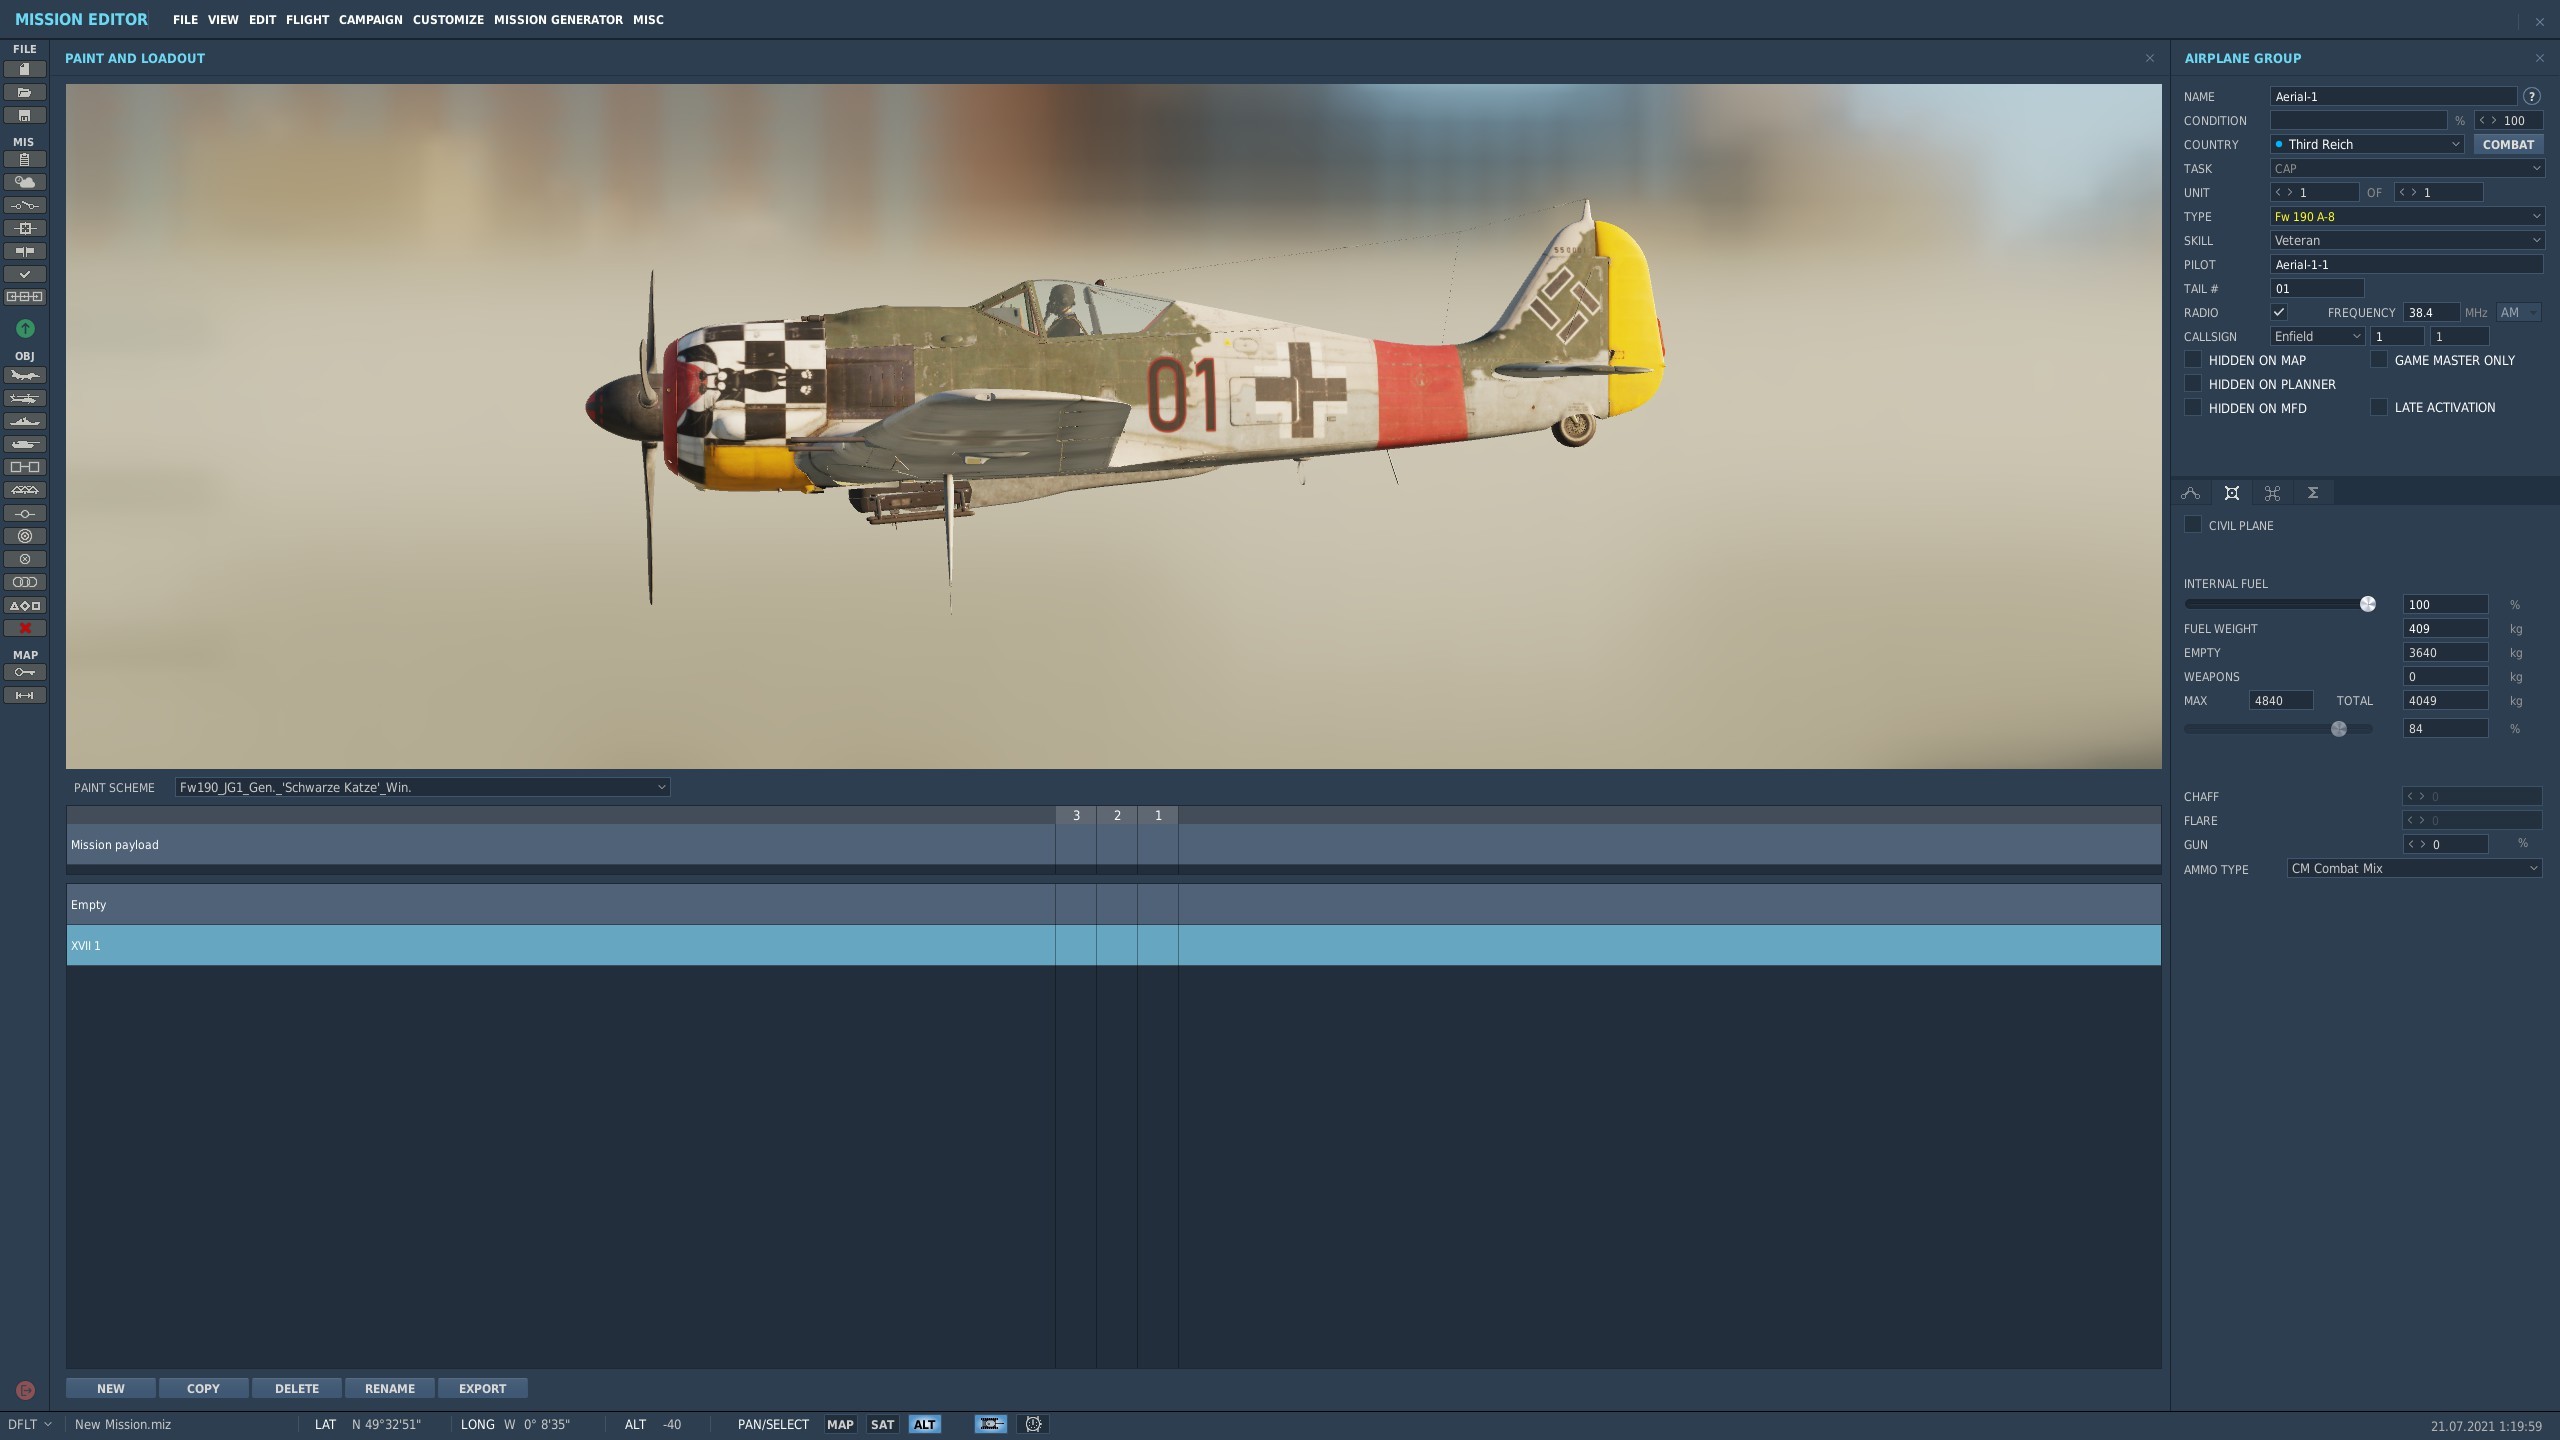This screenshot has width=2560, height=1440.
Task: Open the CALLSIGN dropdown showing Enfield
Action: [2317, 336]
